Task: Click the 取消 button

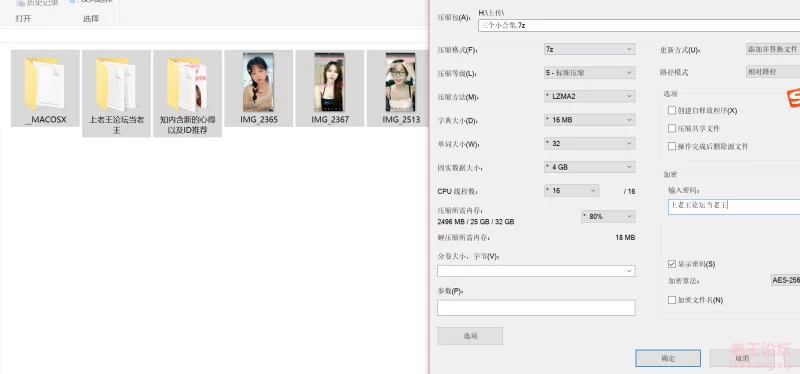Action: click(742, 358)
